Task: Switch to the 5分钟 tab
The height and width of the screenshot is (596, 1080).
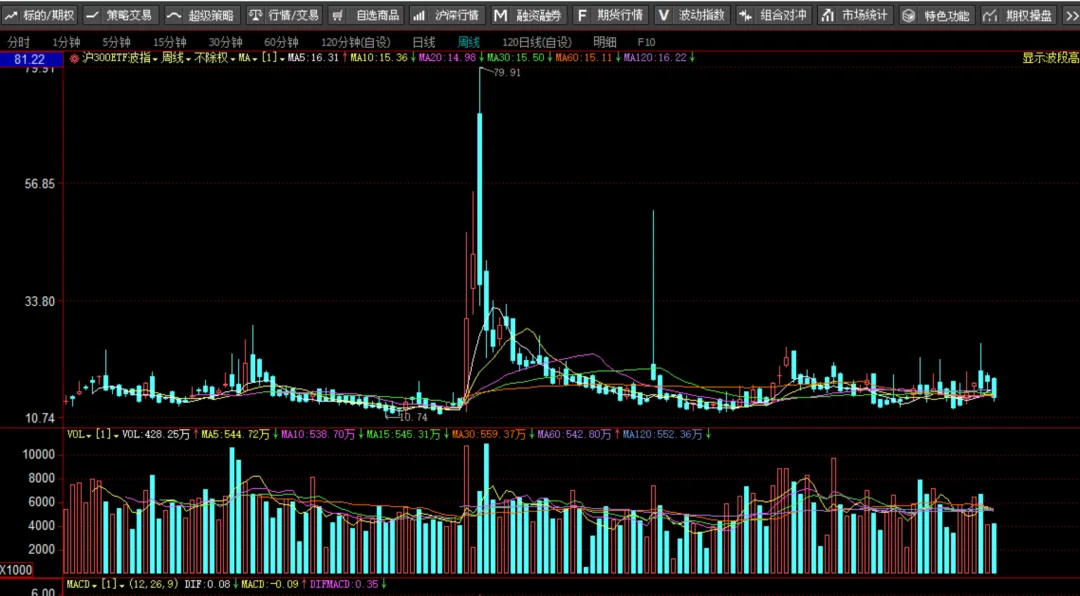Action: click(116, 43)
